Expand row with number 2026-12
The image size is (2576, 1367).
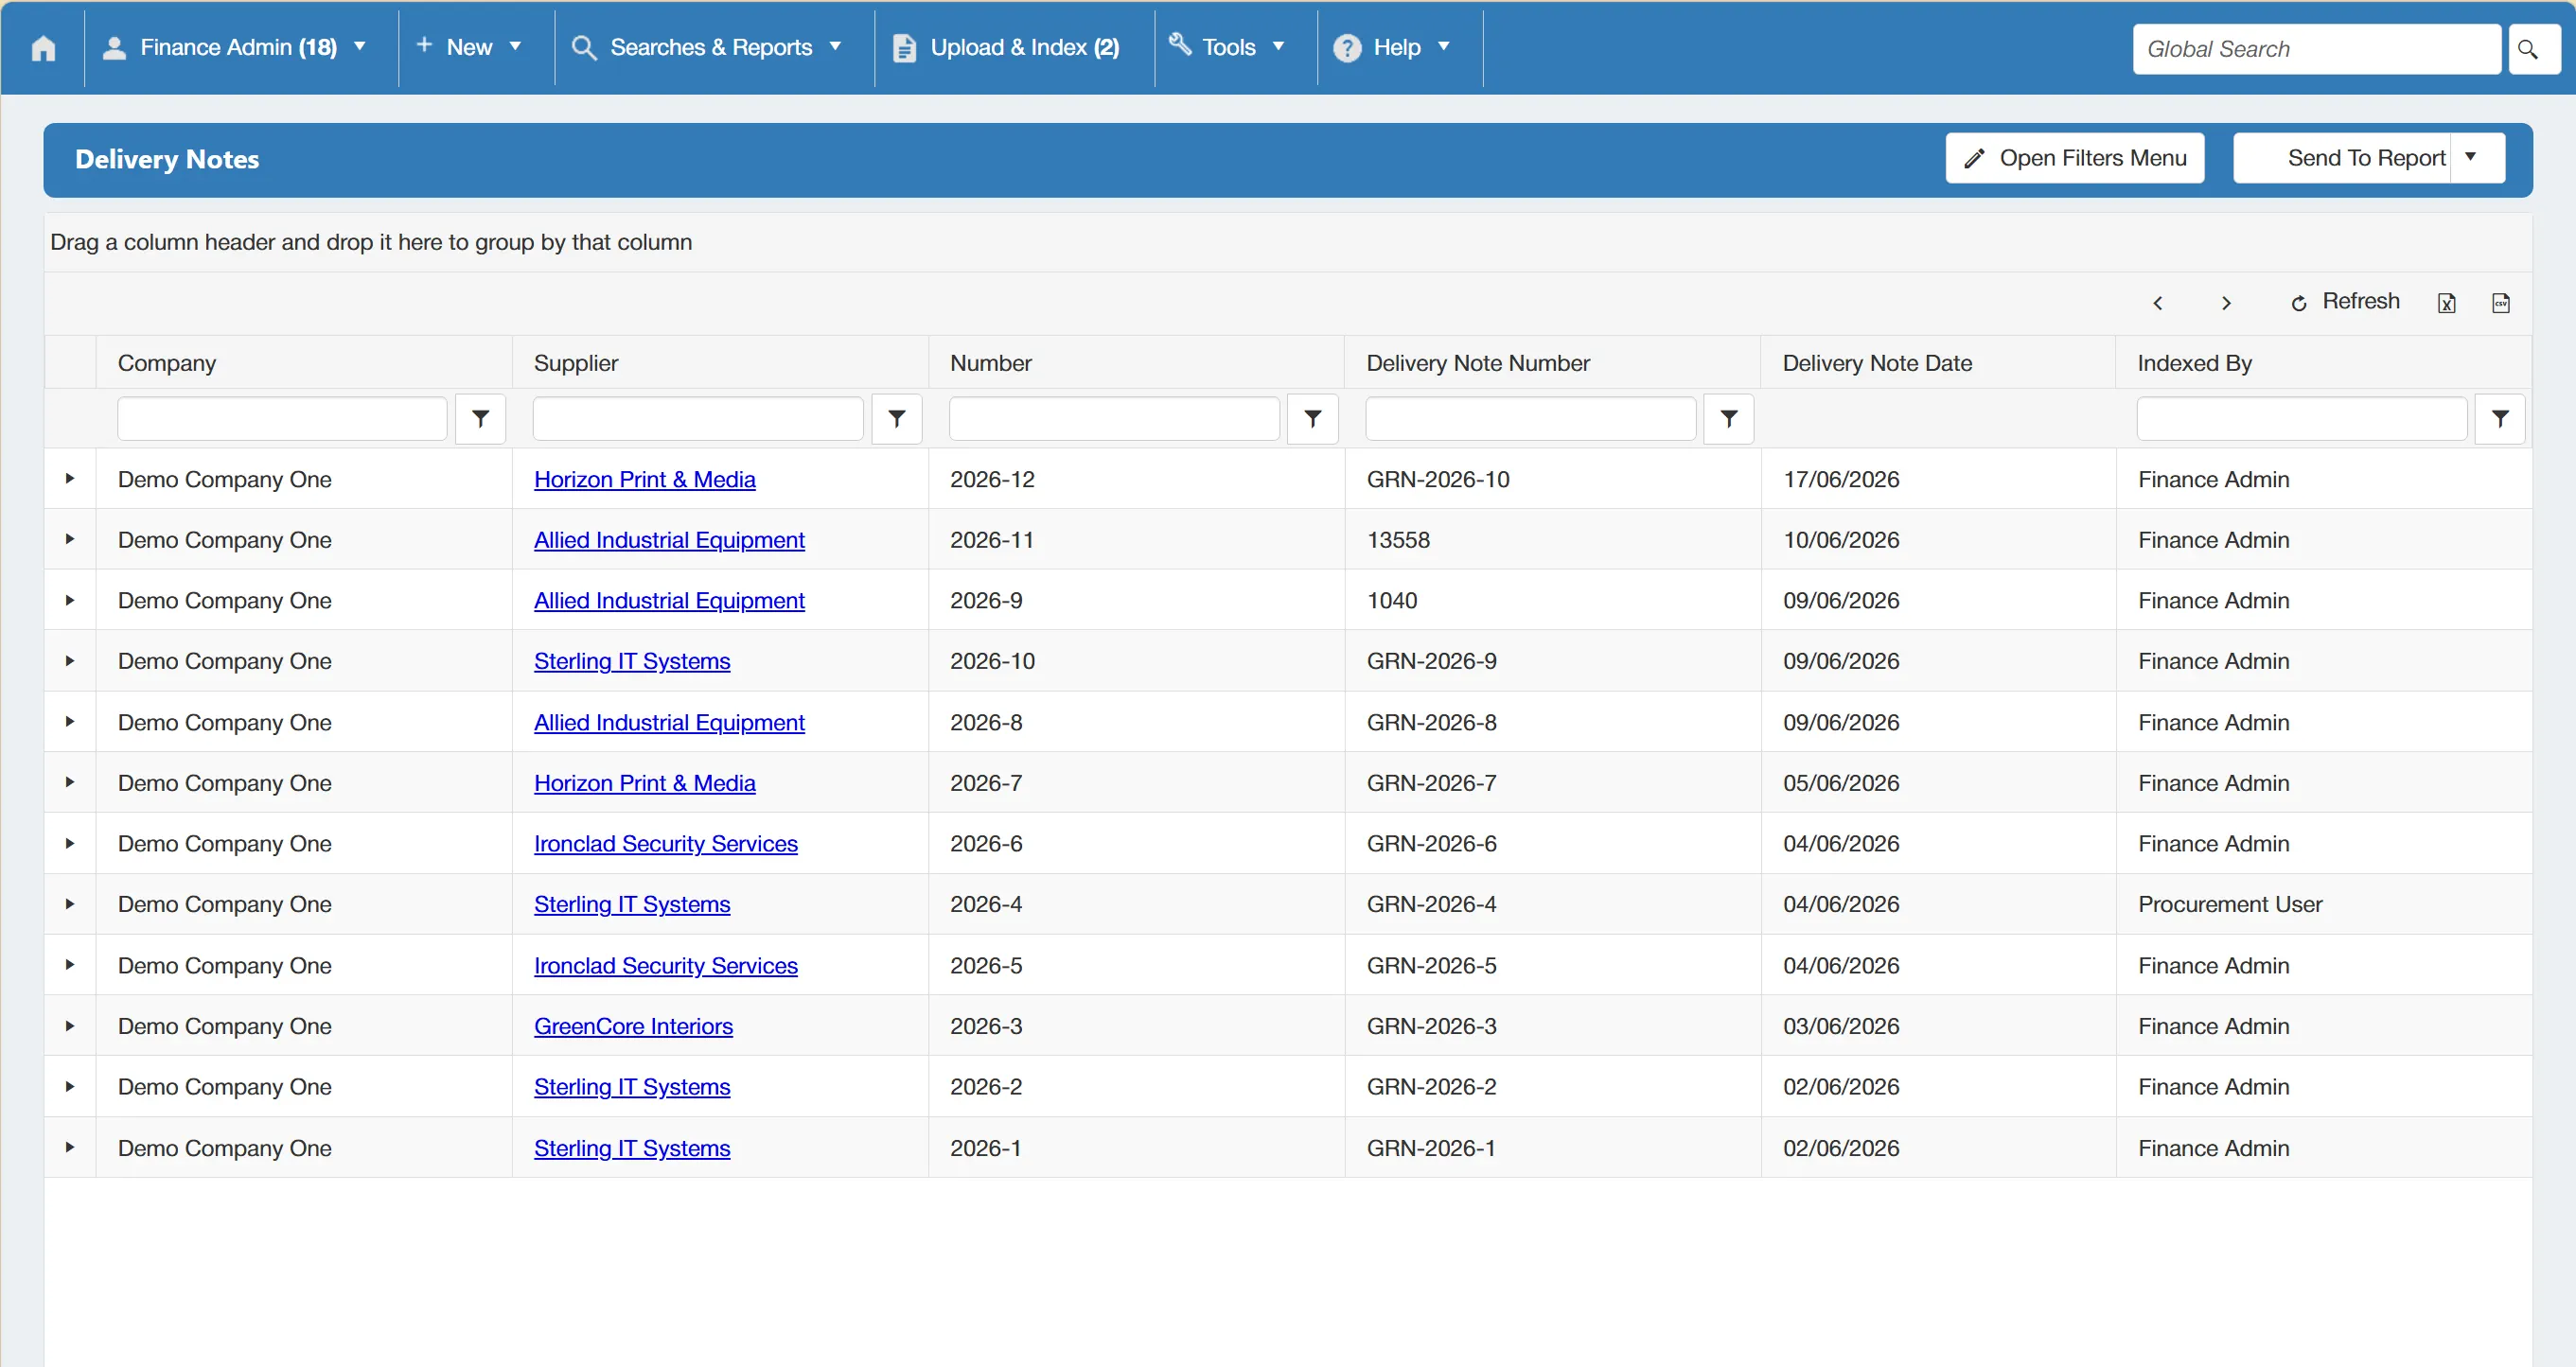(70, 479)
